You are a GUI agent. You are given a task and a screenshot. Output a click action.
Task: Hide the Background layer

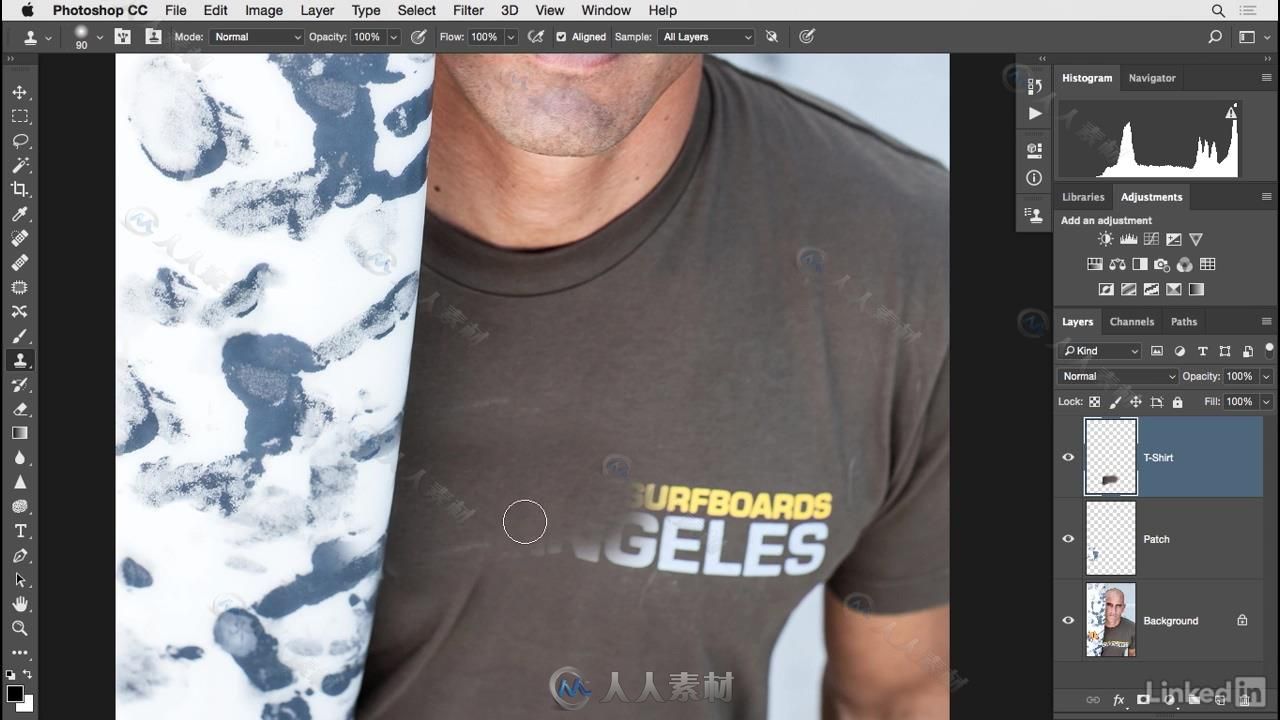tap(1068, 620)
